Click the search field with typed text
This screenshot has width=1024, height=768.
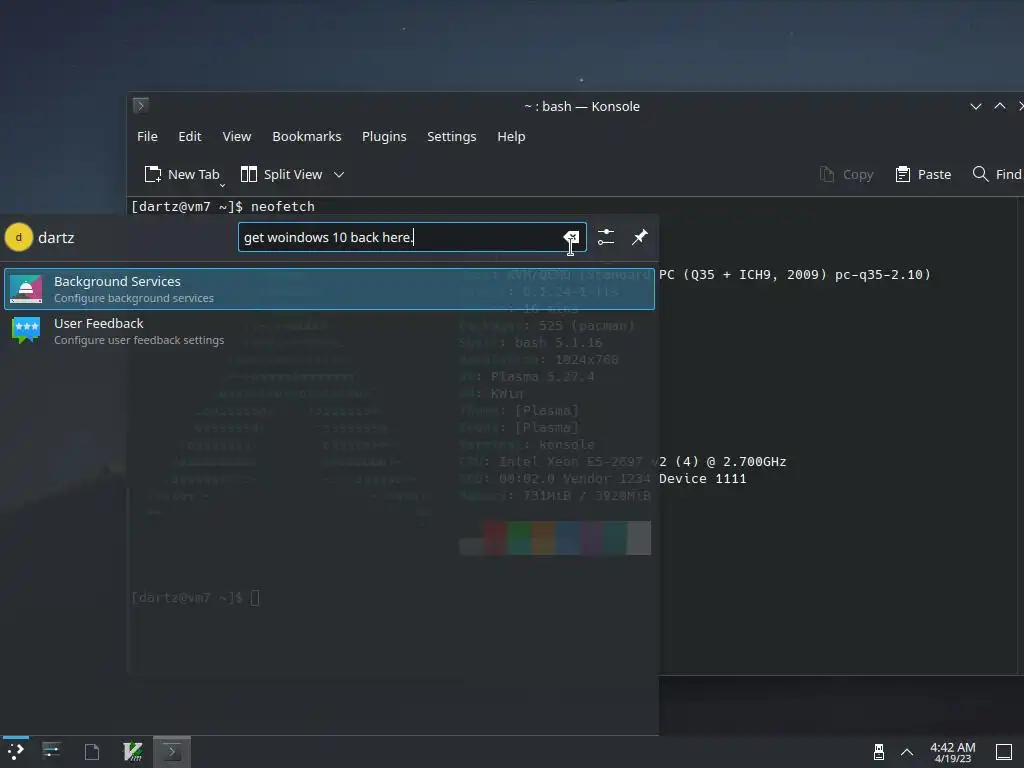[x=412, y=237]
